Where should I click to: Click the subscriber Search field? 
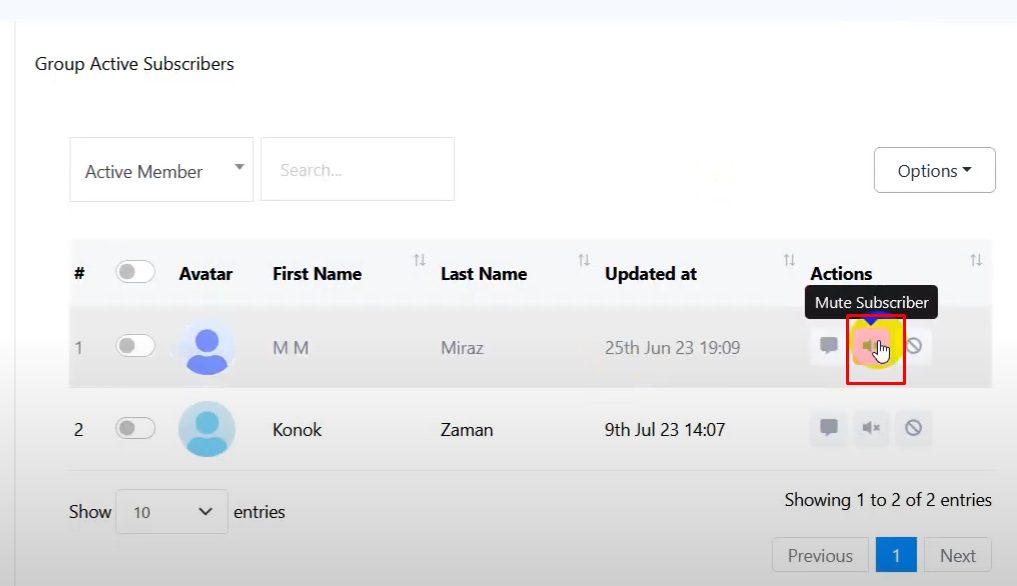(357, 170)
